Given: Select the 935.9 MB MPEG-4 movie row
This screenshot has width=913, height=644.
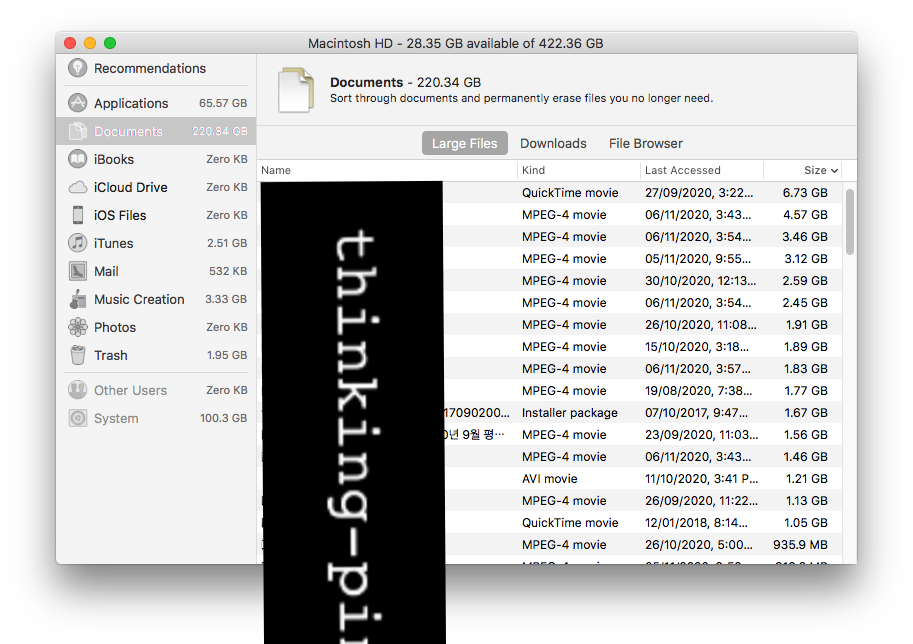Looking at the screenshot, I should point(550,545).
